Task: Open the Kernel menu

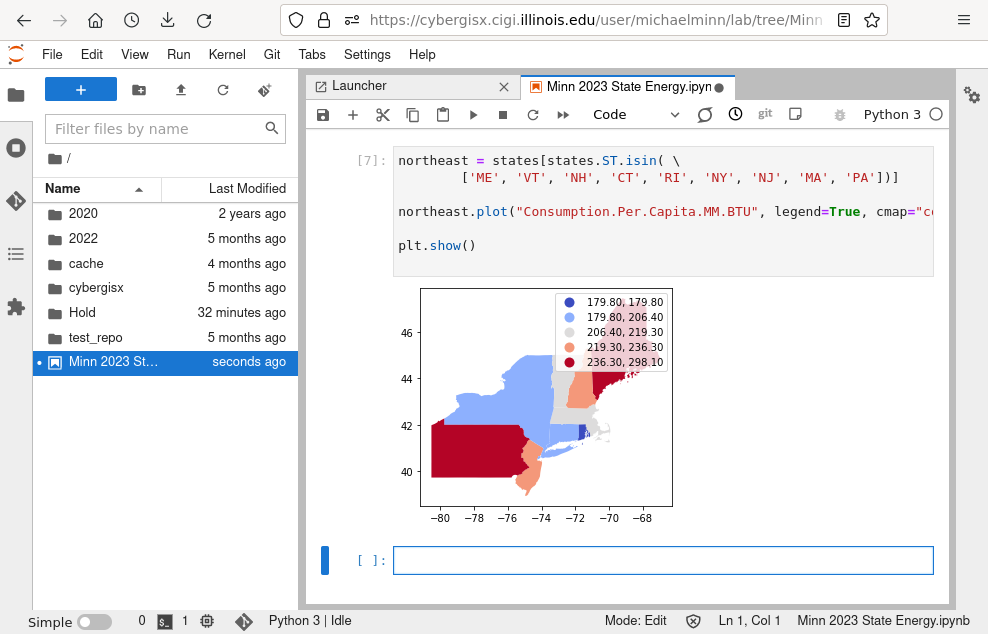Action: point(227,54)
